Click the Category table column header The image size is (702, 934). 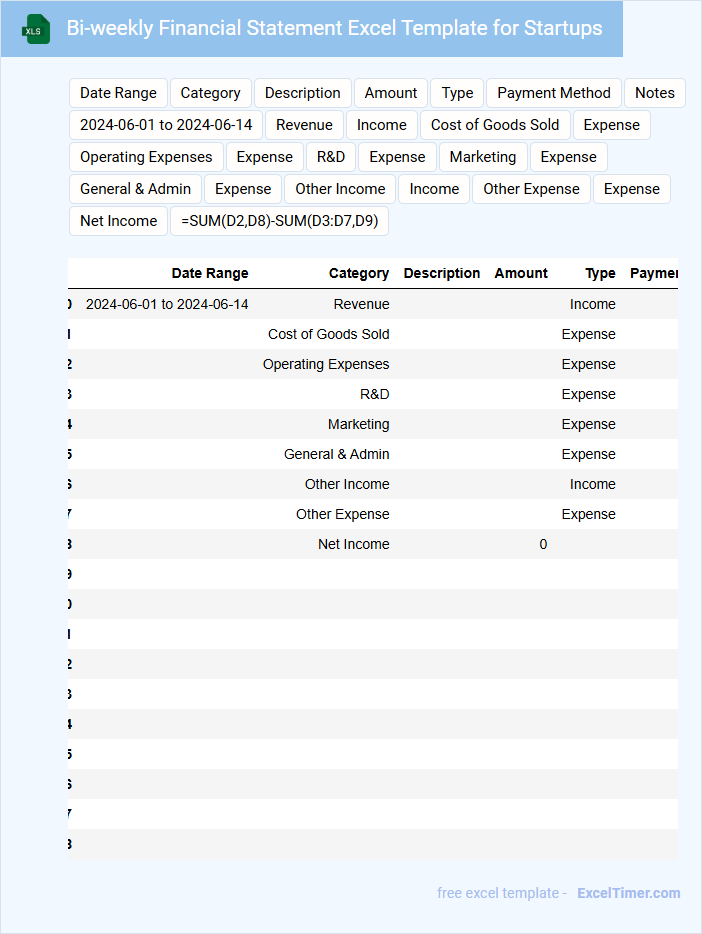point(359,273)
